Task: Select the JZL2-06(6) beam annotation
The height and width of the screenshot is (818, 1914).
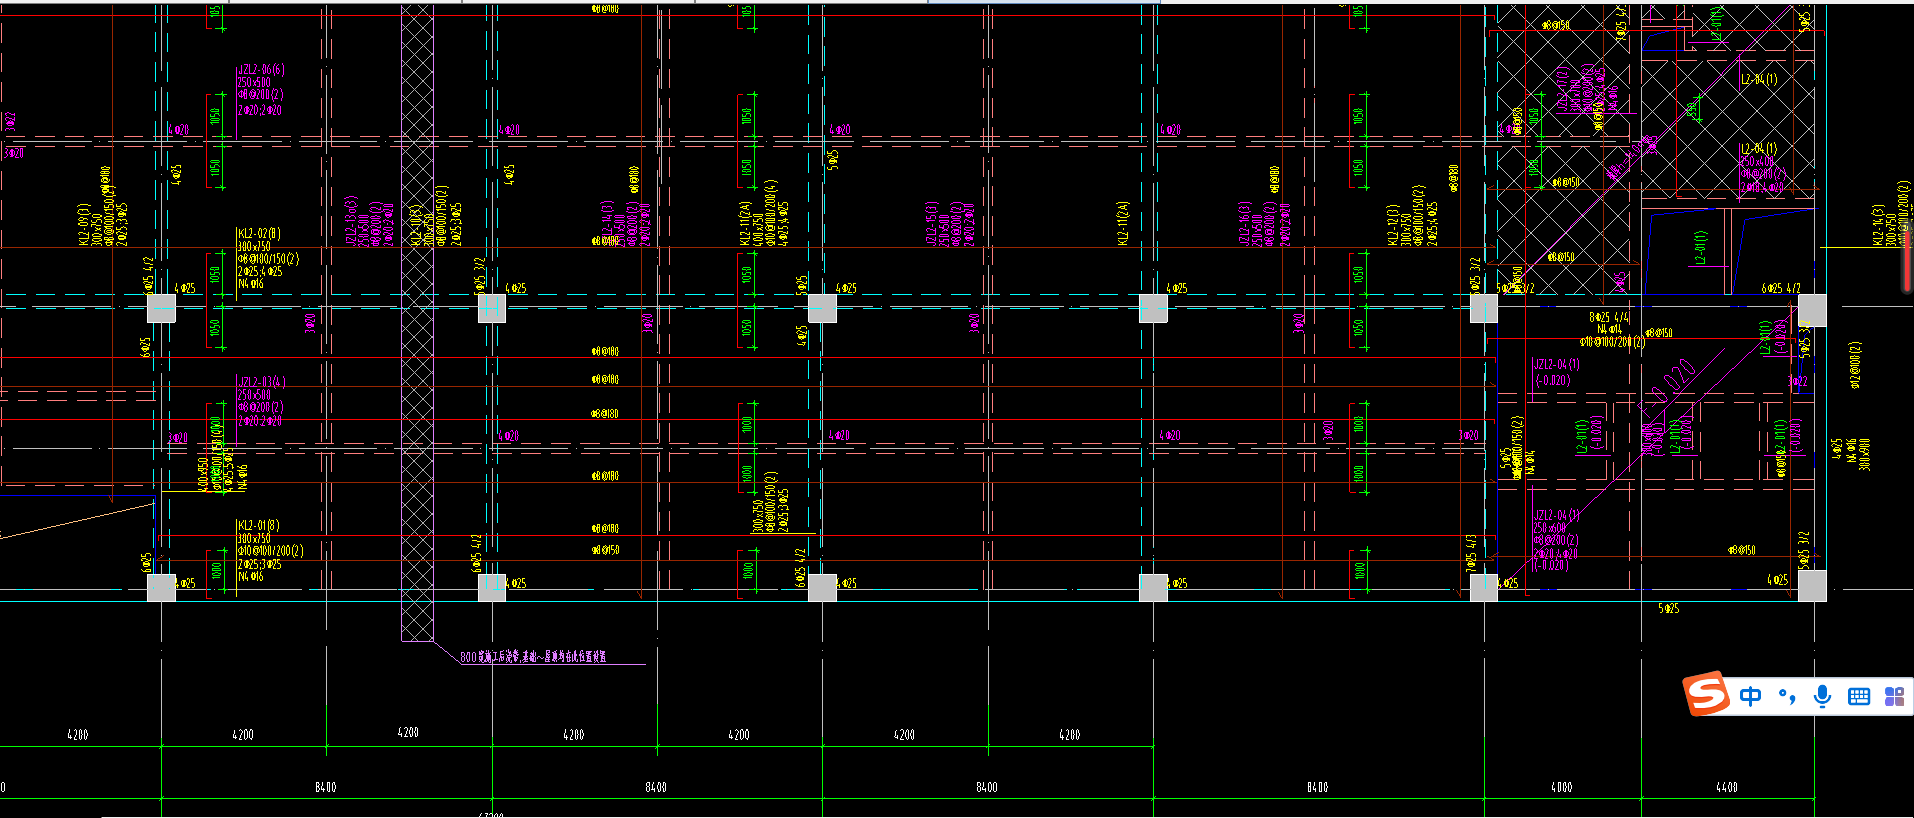Action: [x=261, y=70]
